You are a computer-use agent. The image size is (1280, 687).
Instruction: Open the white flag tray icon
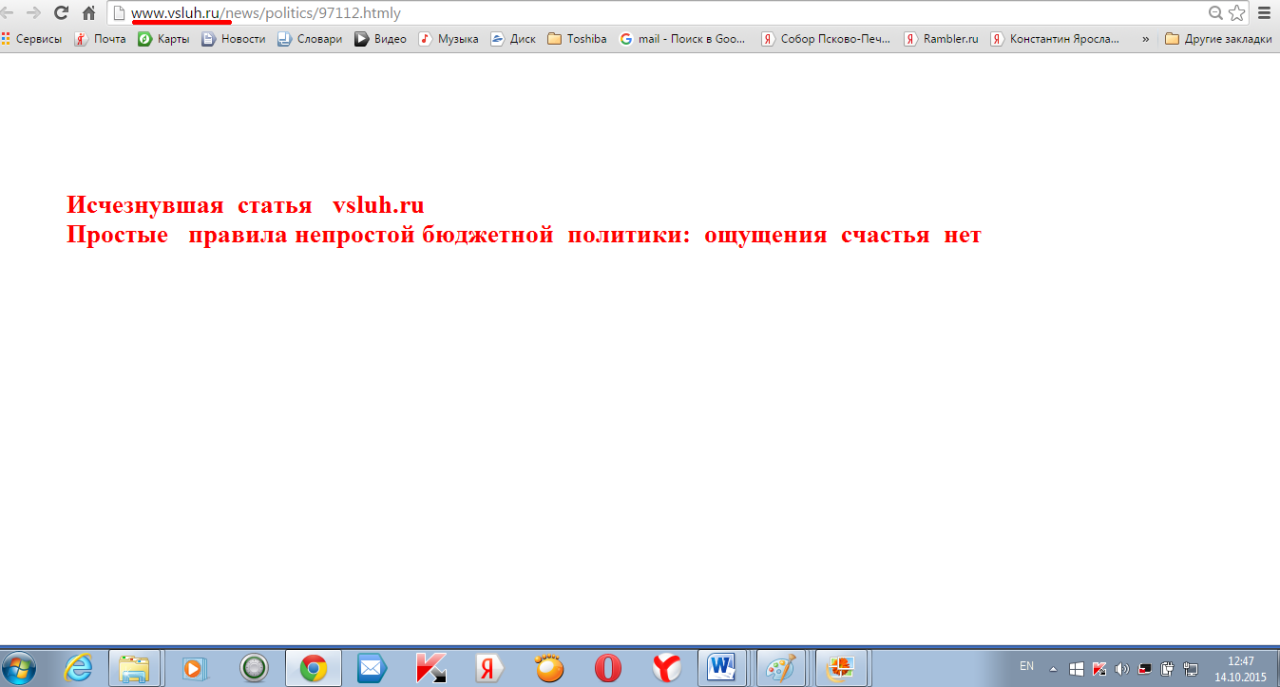[x=1077, y=669]
